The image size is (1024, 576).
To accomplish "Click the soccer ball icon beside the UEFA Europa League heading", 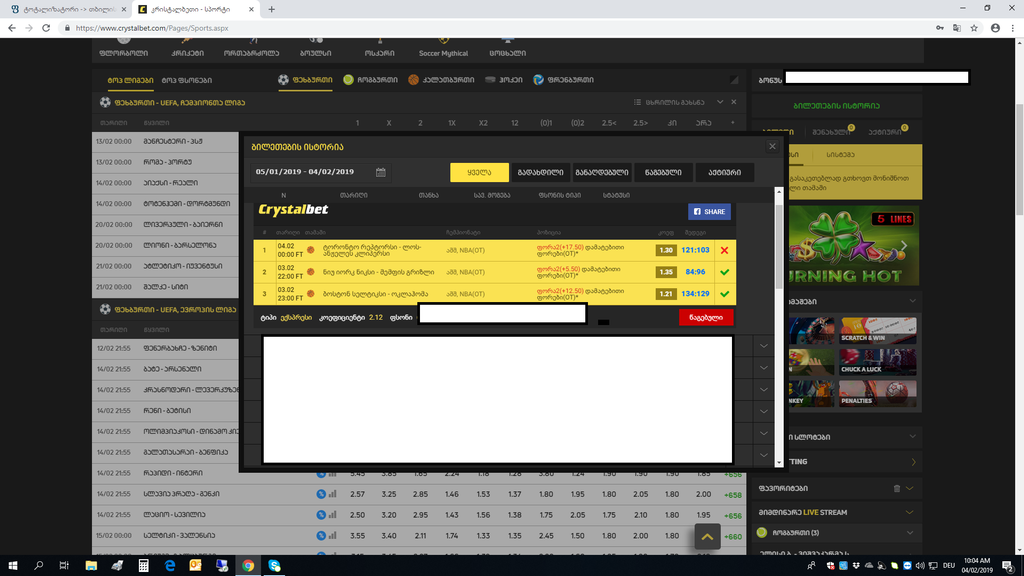I will point(105,309).
